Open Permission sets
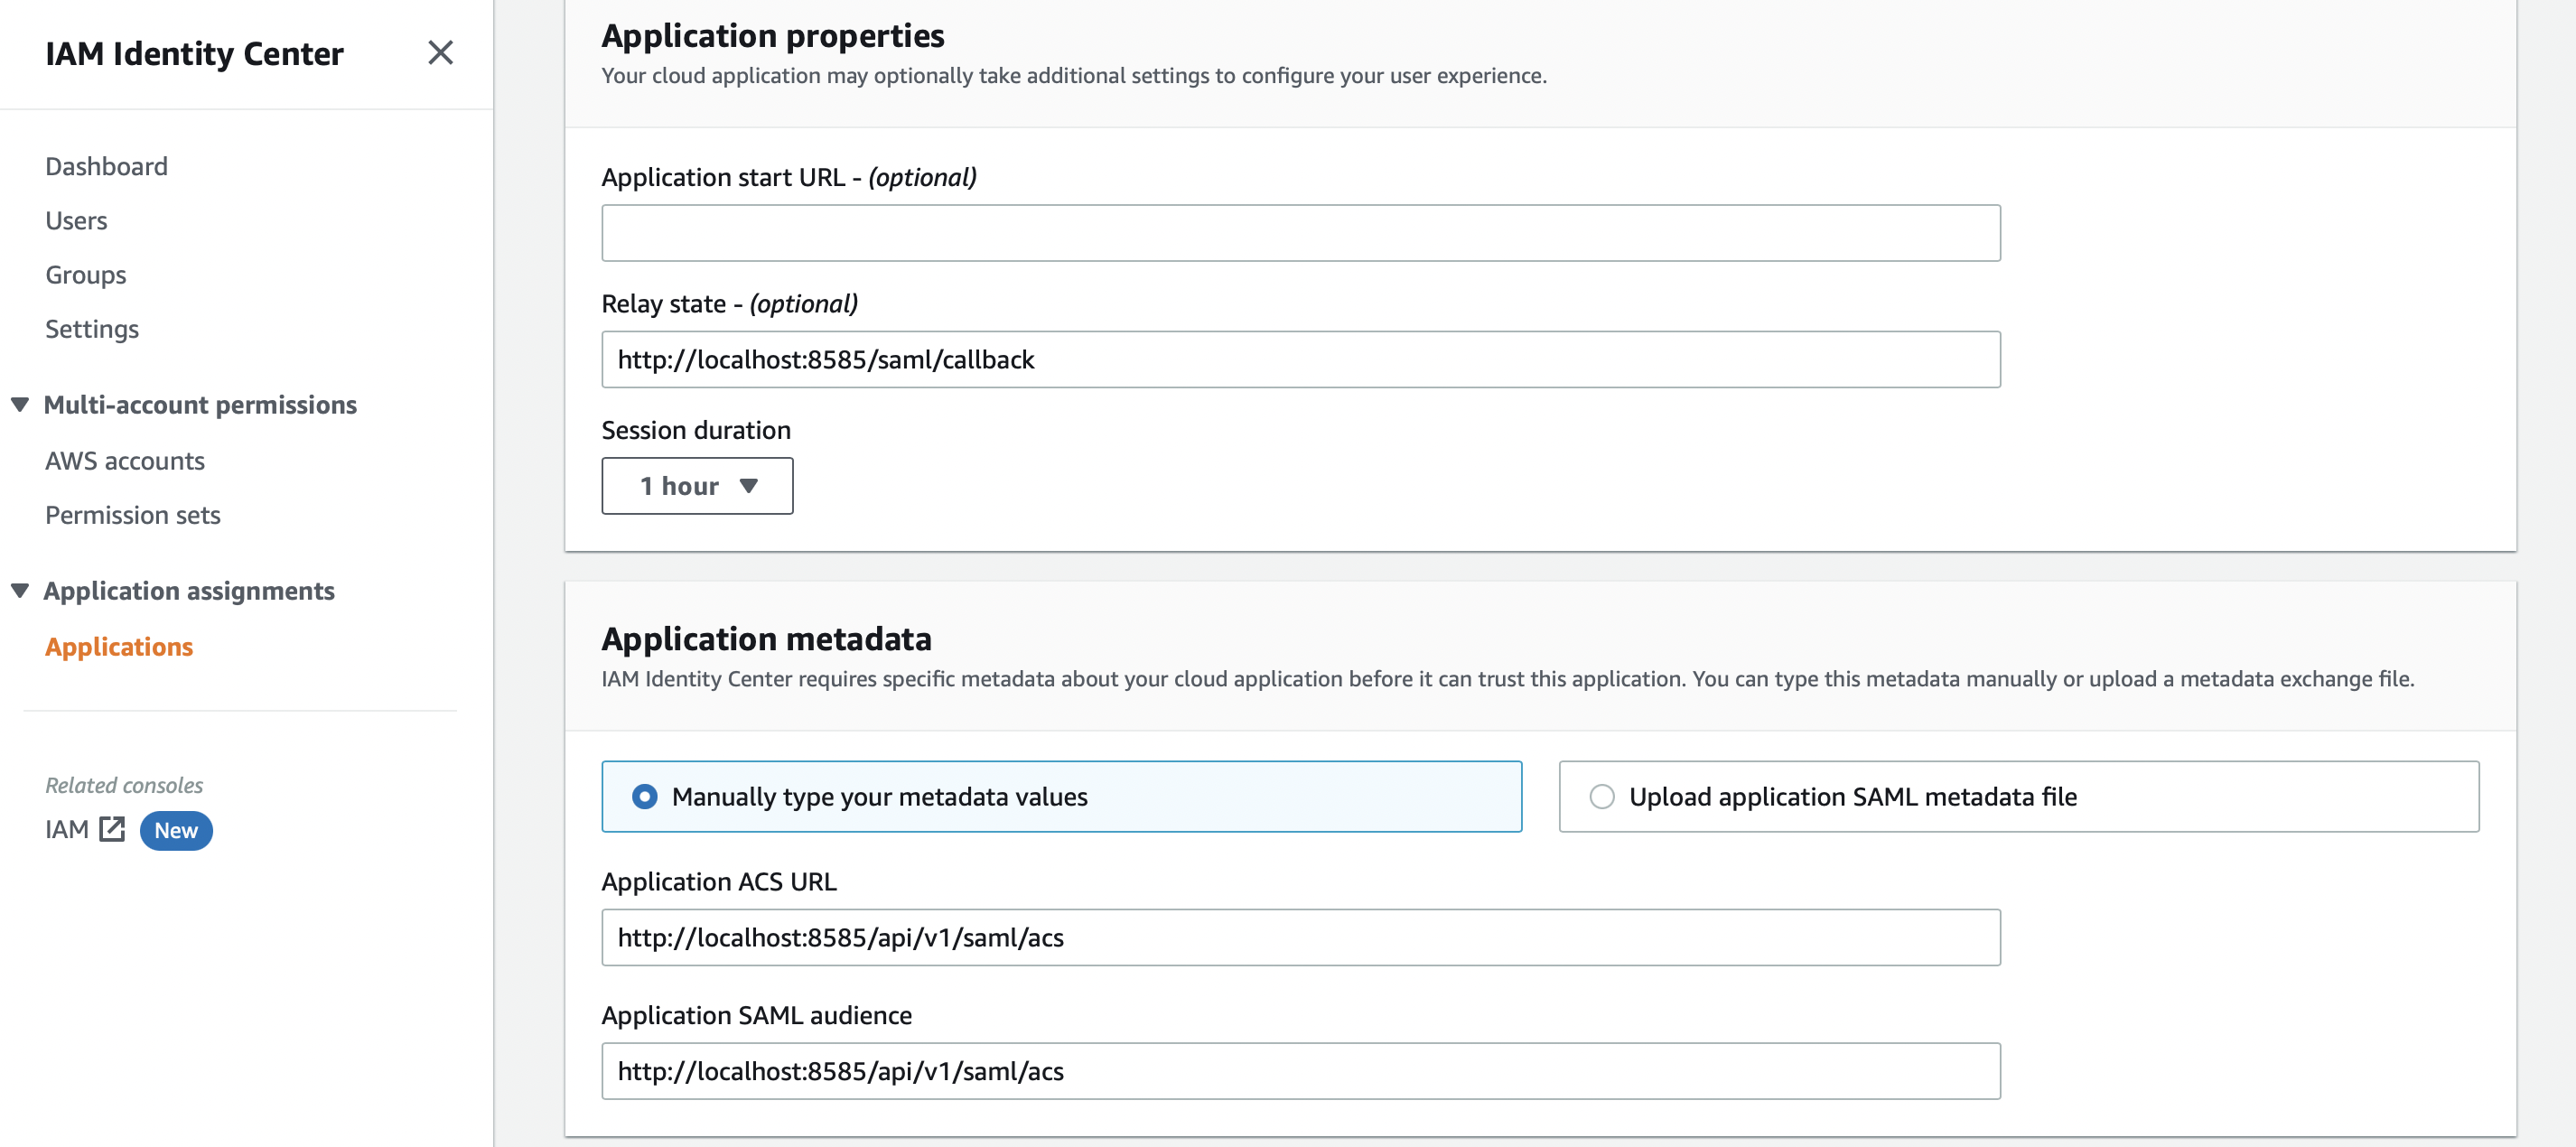The width and height of the screenshot is (2576, 1147). pyautogui.click(x=133, y=515)
